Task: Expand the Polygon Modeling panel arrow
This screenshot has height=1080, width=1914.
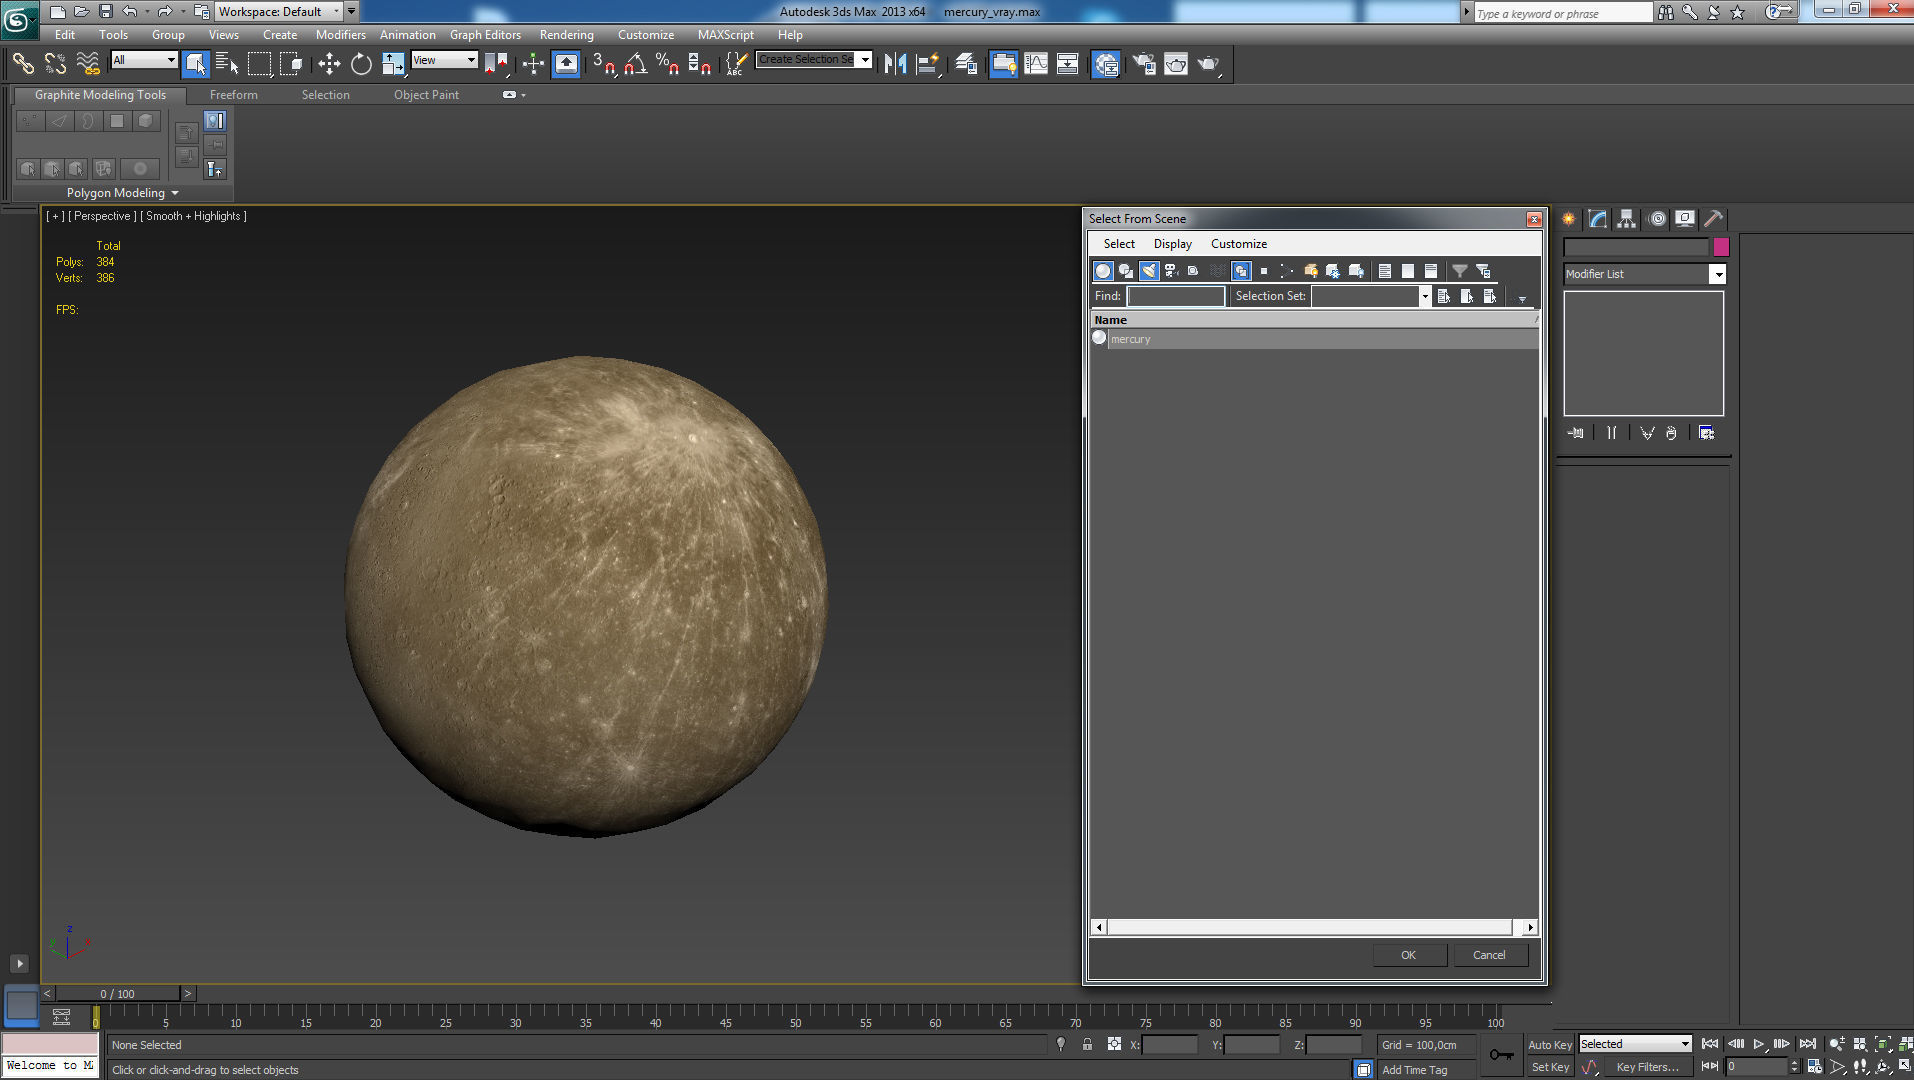Action: [x=175, y=193]
